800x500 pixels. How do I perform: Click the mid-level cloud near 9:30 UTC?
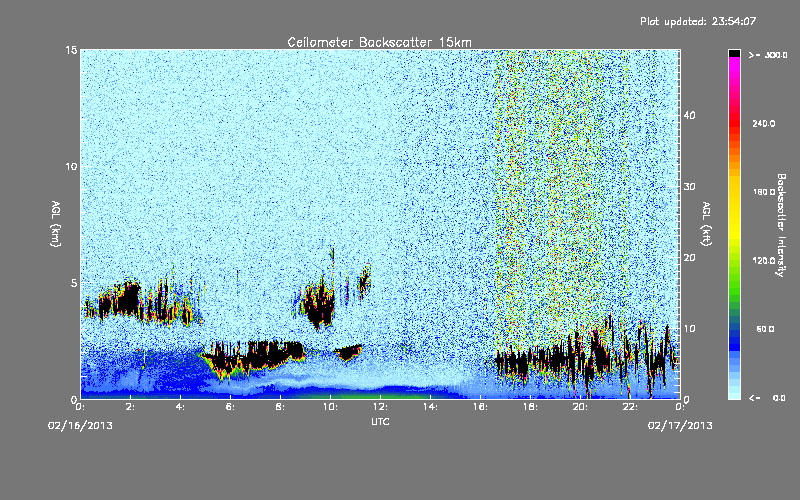[x=318, y=306]
